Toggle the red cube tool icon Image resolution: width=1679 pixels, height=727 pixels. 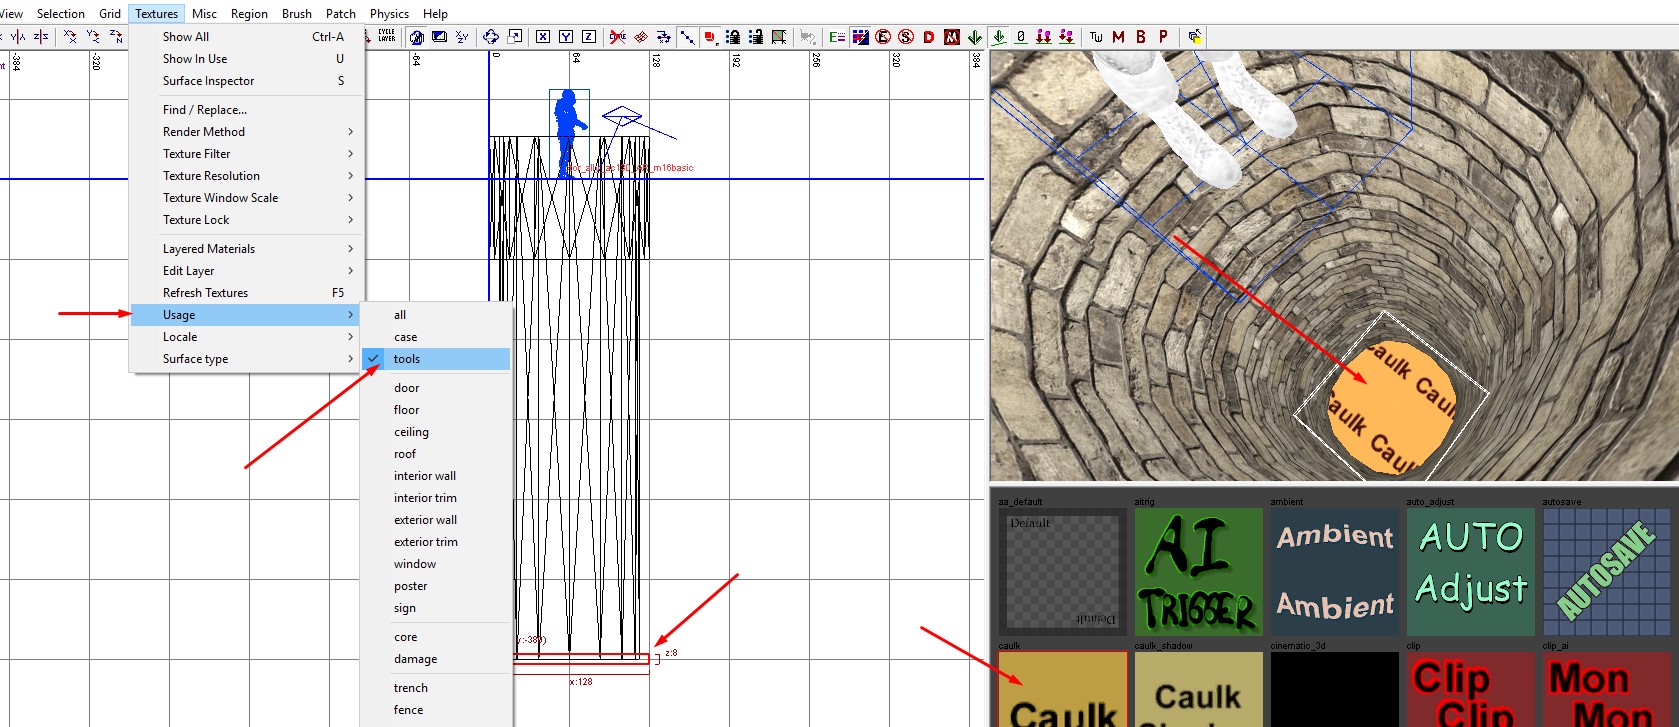[x=710, y=37]
